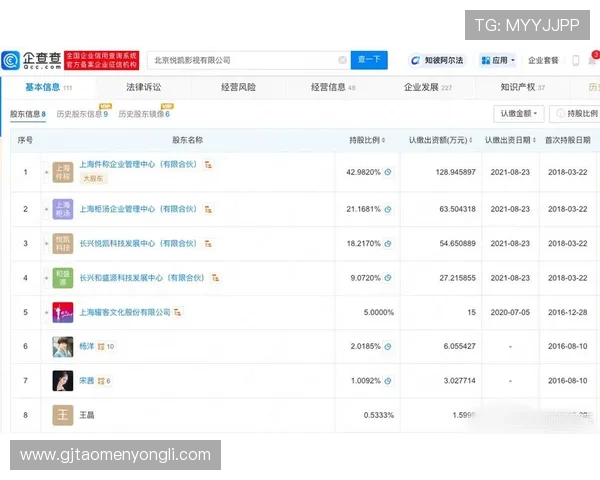Click the 首次持股日期 column header
The image size is (600, 480).
[568, 140]
